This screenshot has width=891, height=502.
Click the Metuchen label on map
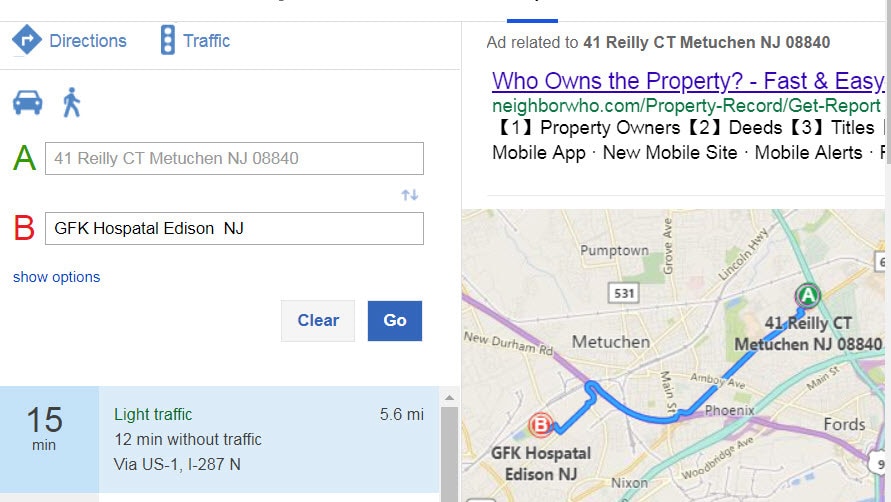click(x=611, y=342)
